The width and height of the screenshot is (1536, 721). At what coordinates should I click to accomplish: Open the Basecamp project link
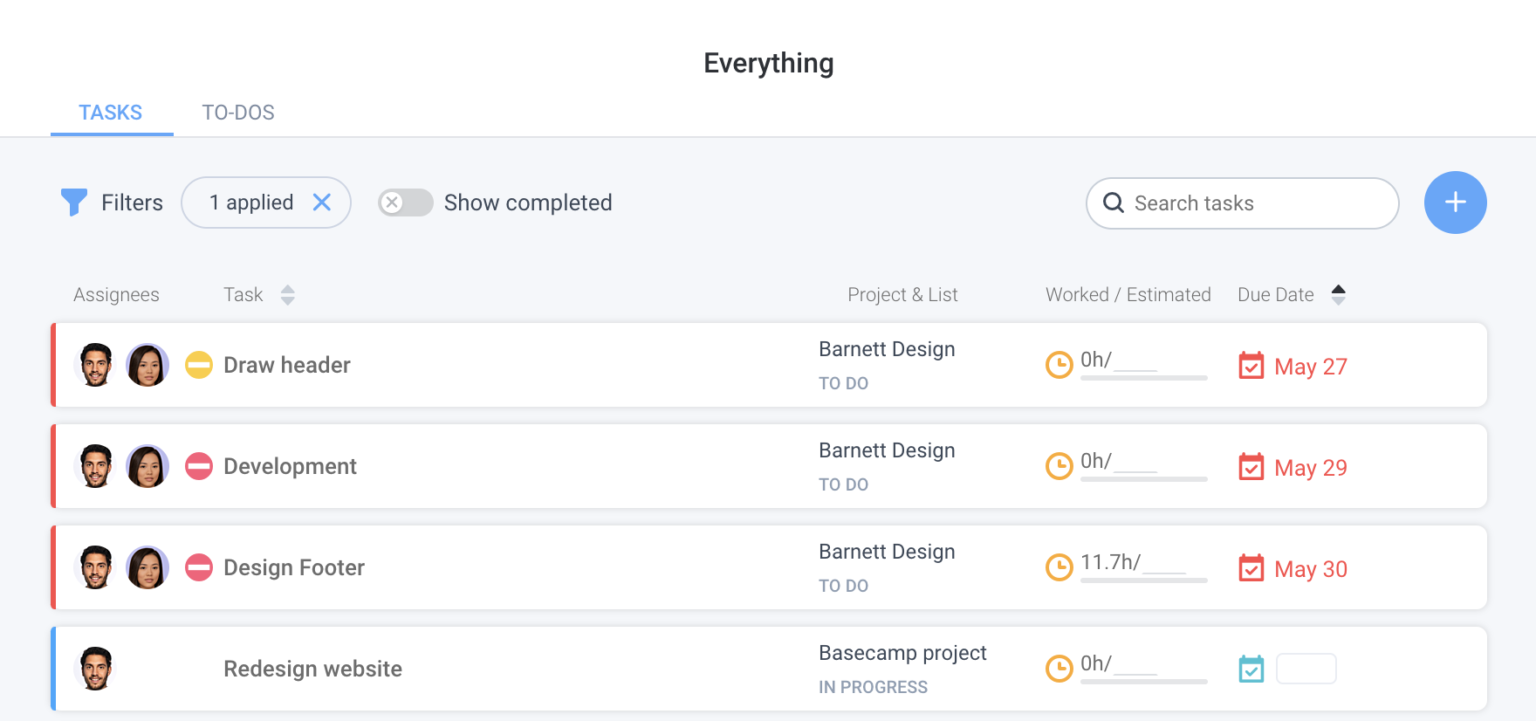click(903, 652)
